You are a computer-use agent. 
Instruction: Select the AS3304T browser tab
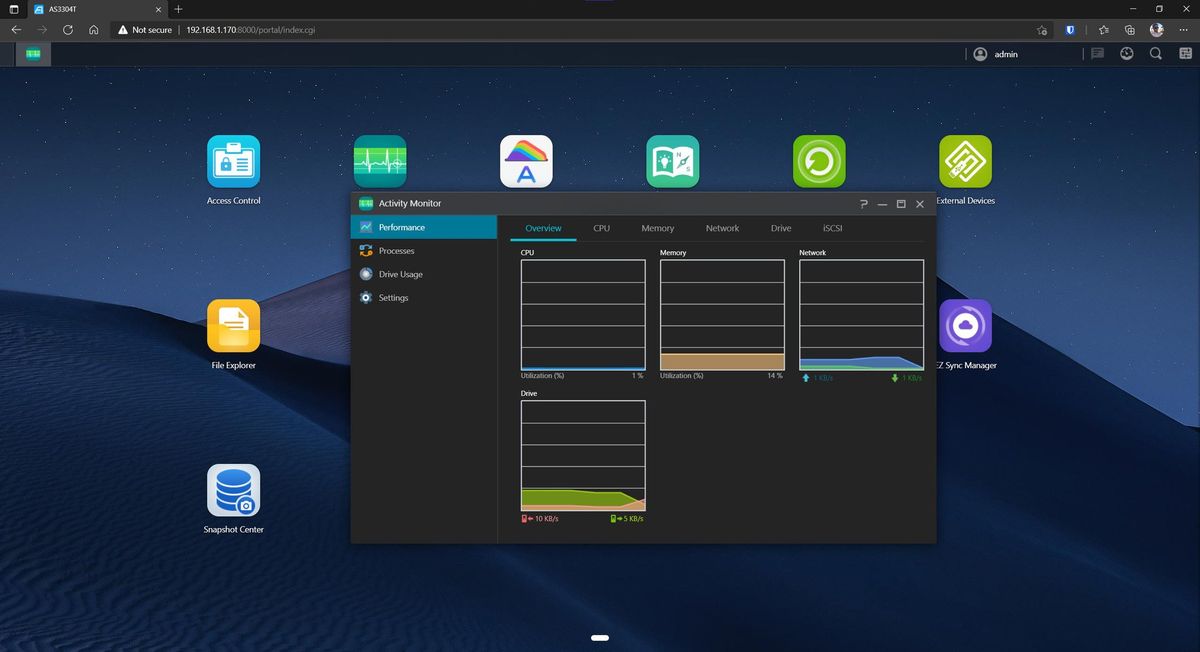pos(96,9)
